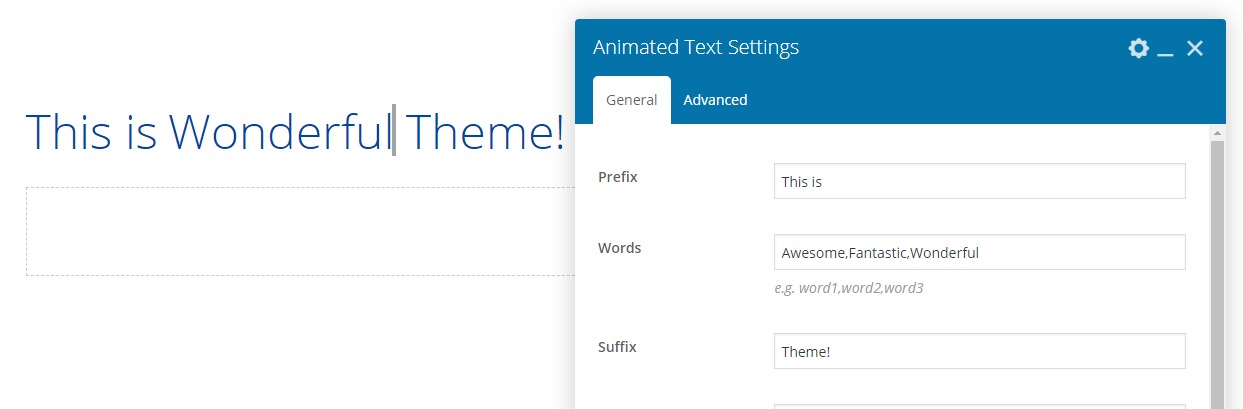Click the word Theme! in the page heading

485,132
